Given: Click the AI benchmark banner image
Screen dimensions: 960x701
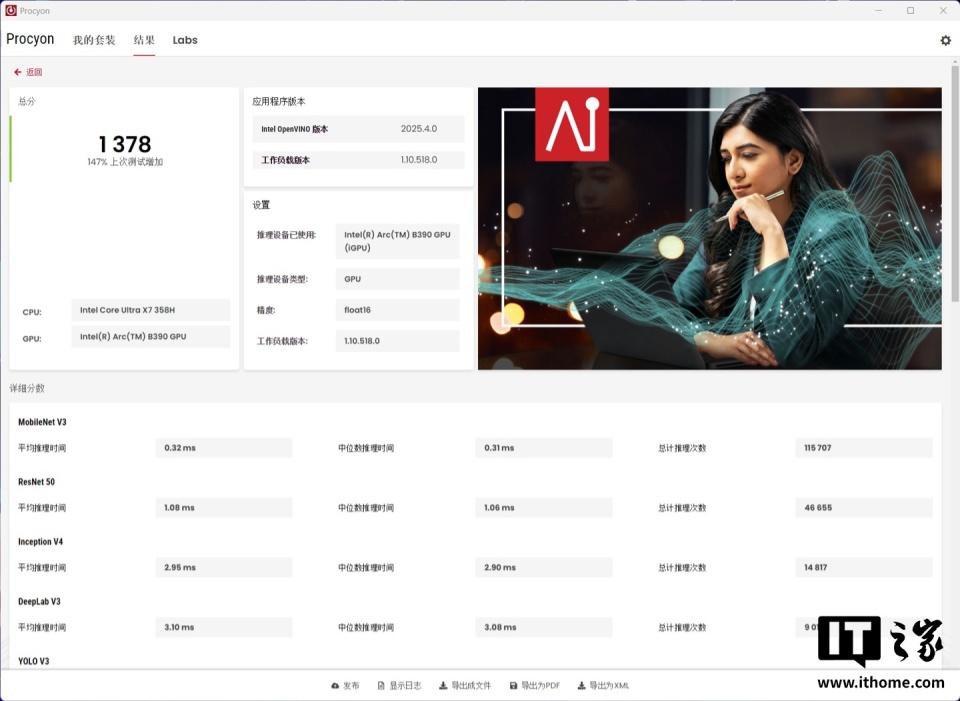Looking at the screenshot, I should (x=710, y=228).
